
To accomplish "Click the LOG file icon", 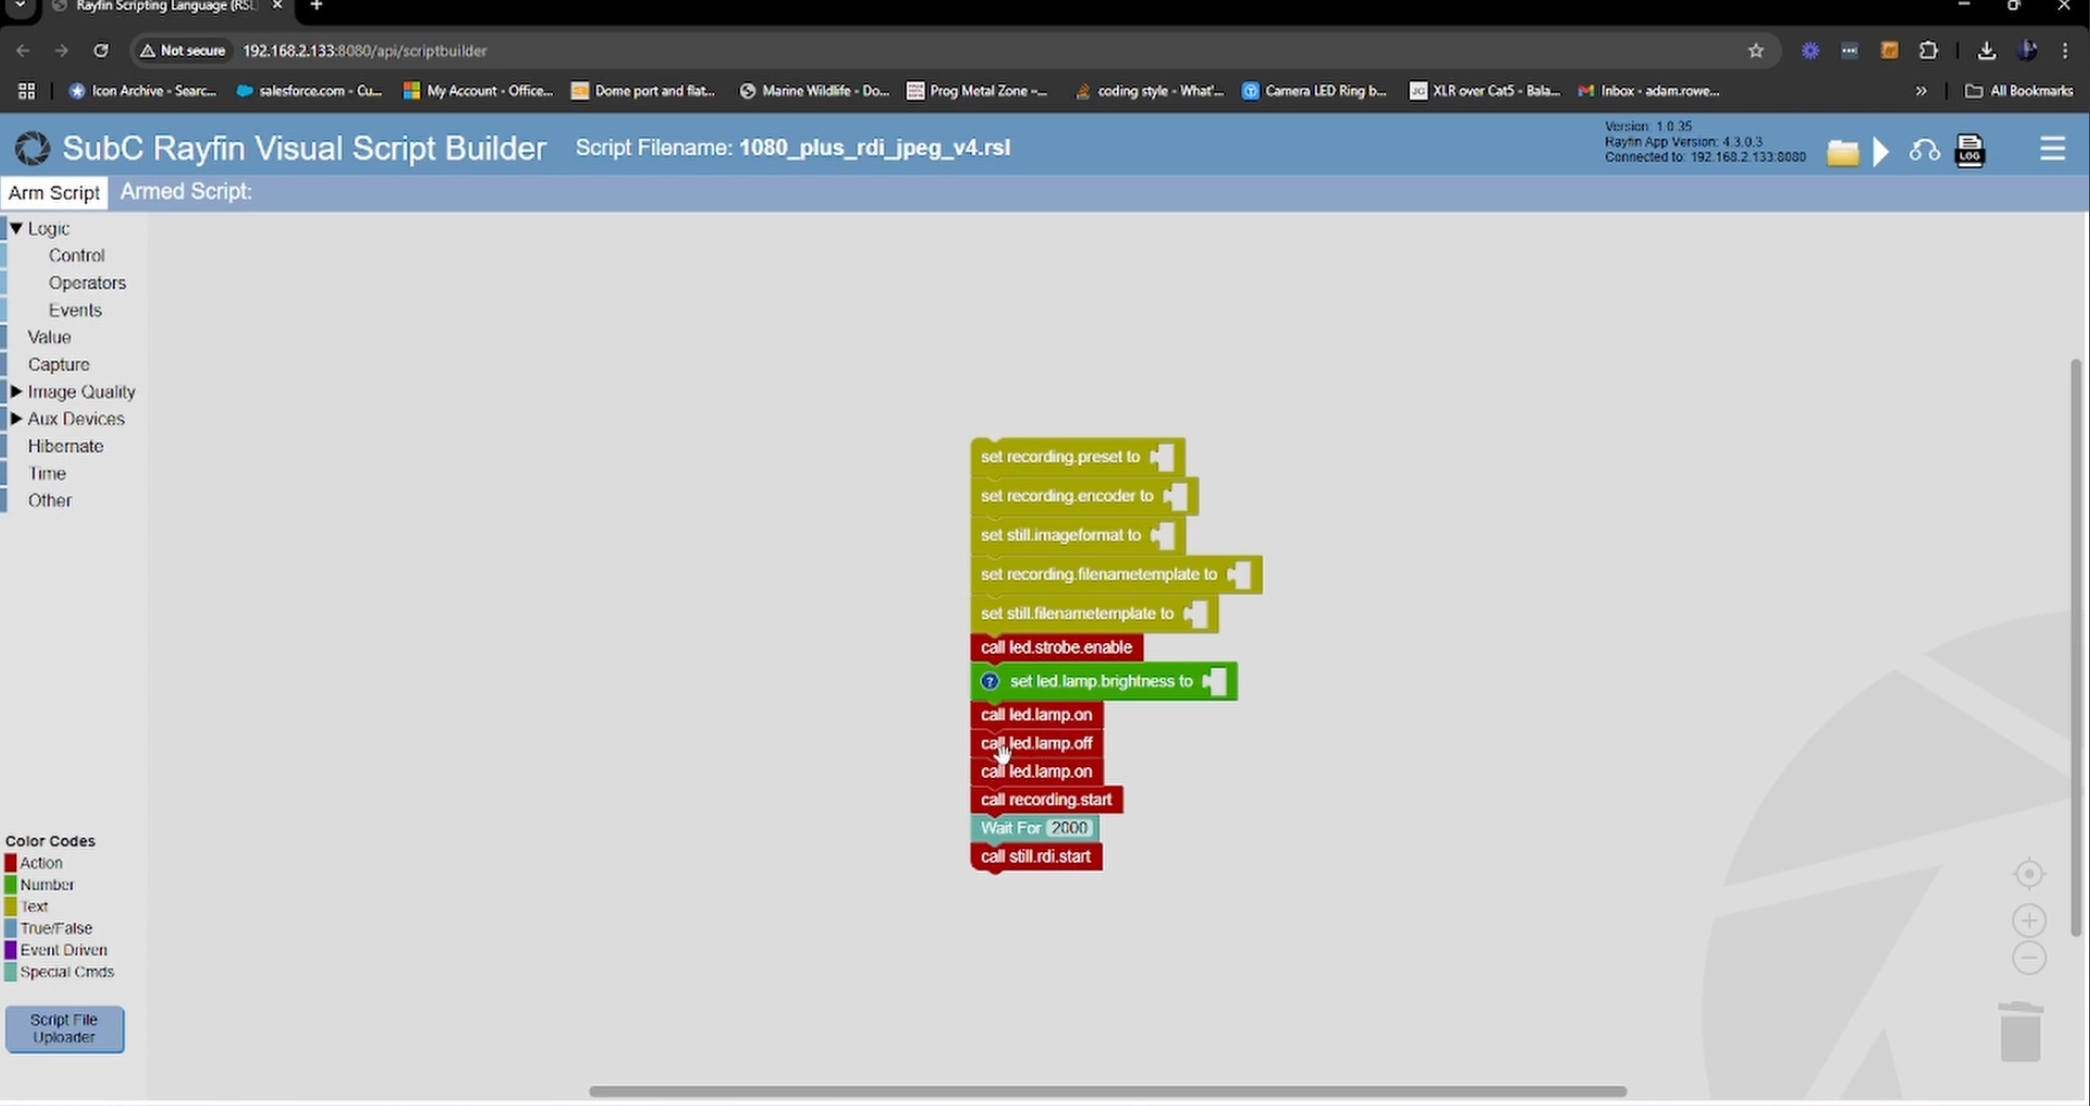I will [1969, 151].
